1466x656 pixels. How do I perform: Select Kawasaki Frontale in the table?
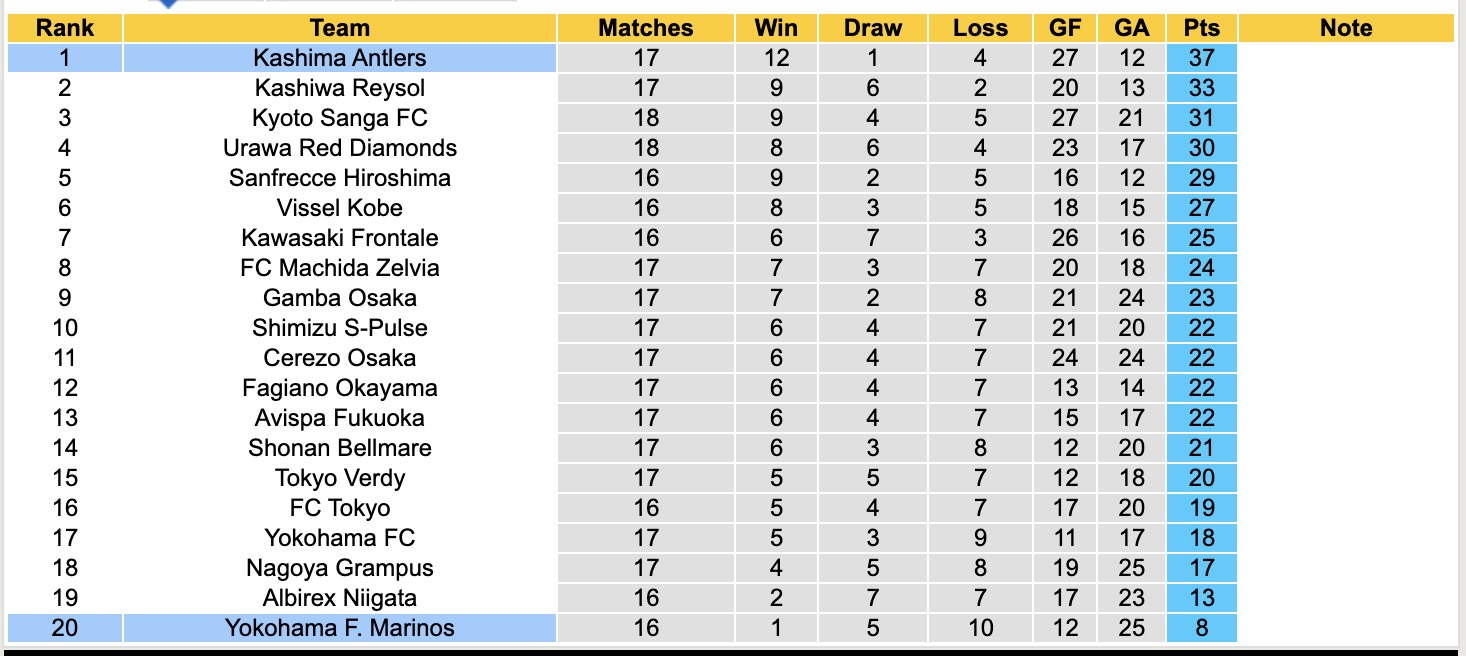pos(340,238)
